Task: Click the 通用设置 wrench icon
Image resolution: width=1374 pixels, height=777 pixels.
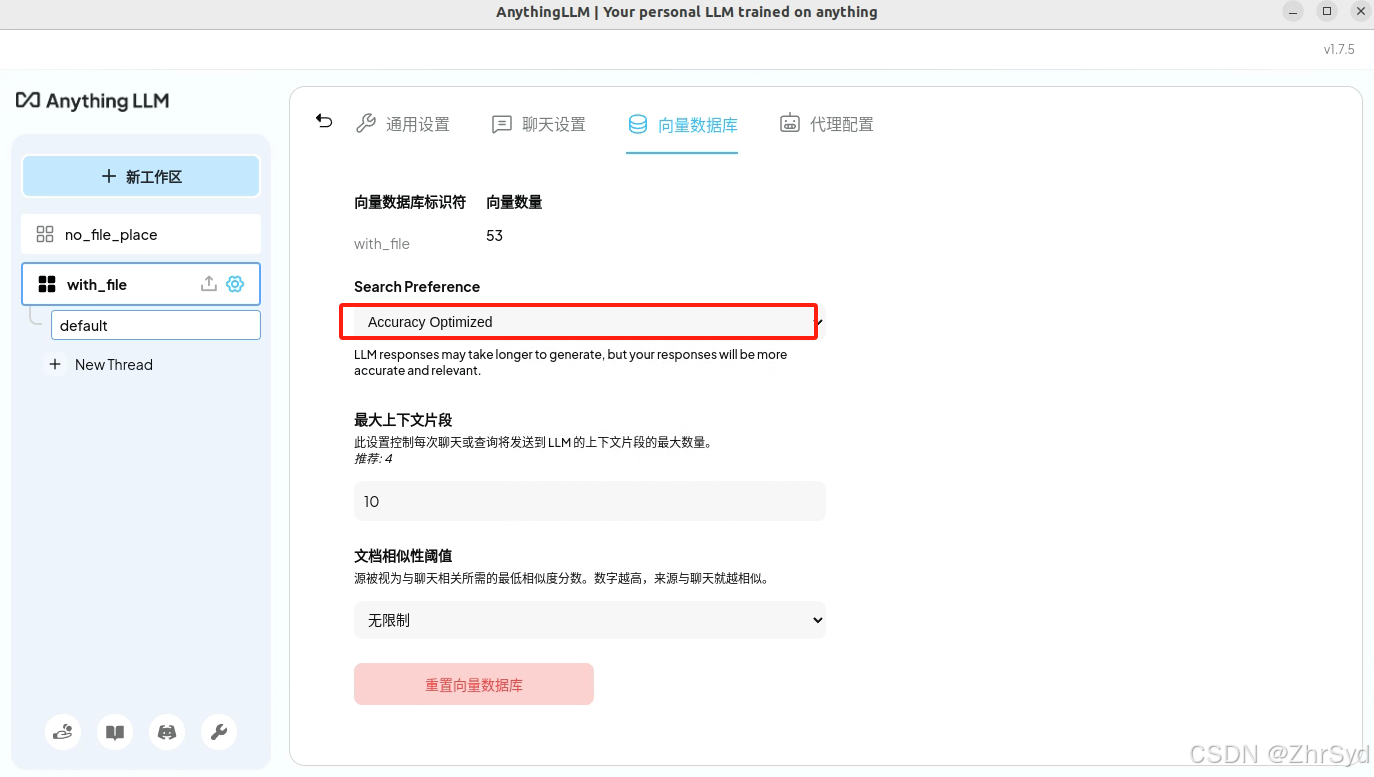Action: (366, 124)
